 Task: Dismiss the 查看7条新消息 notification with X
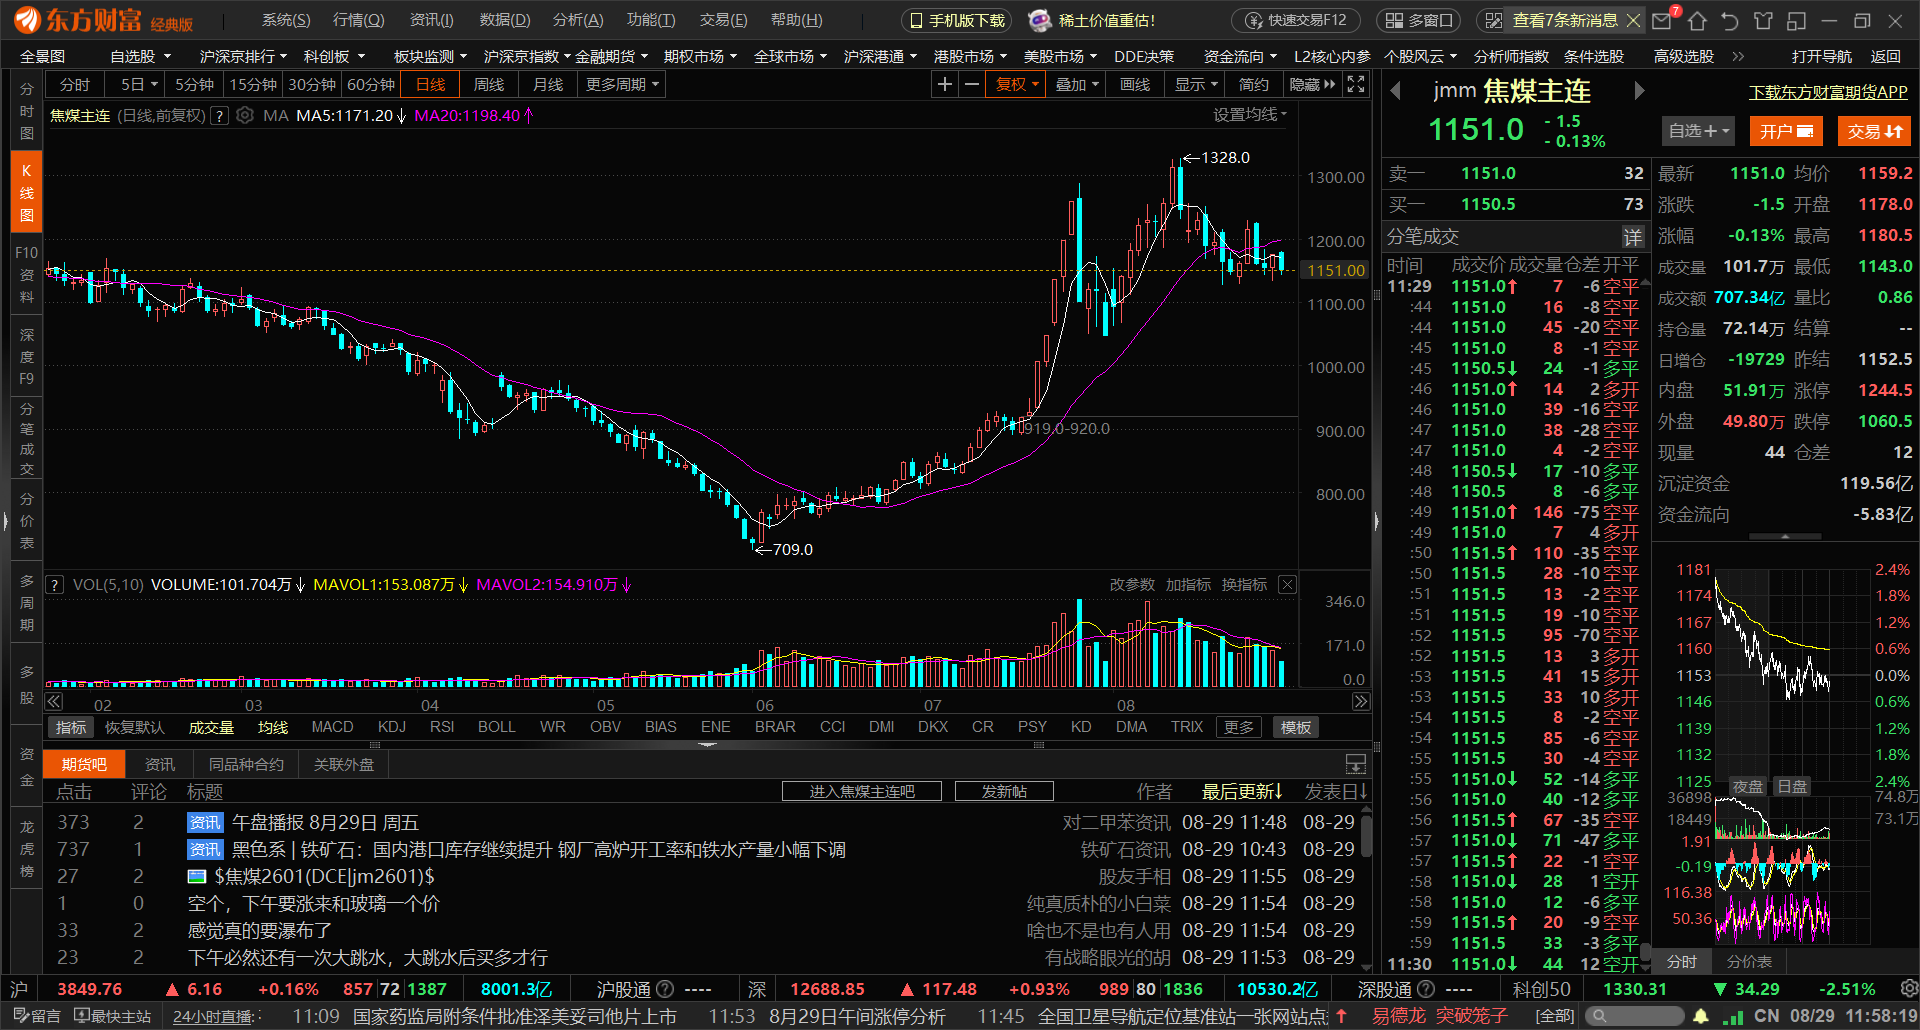[1634, 20]
